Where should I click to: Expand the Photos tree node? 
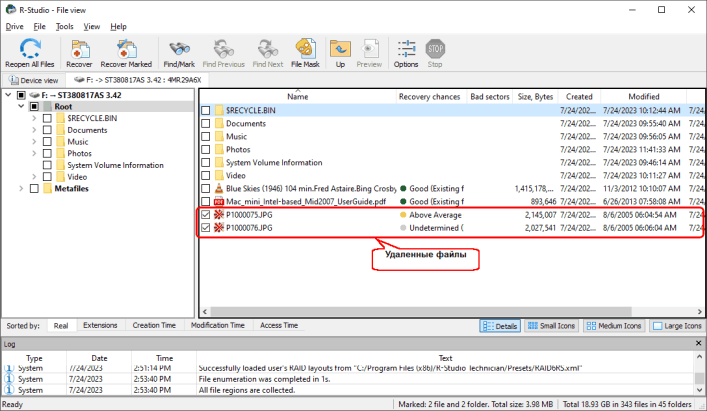[34, 153]
